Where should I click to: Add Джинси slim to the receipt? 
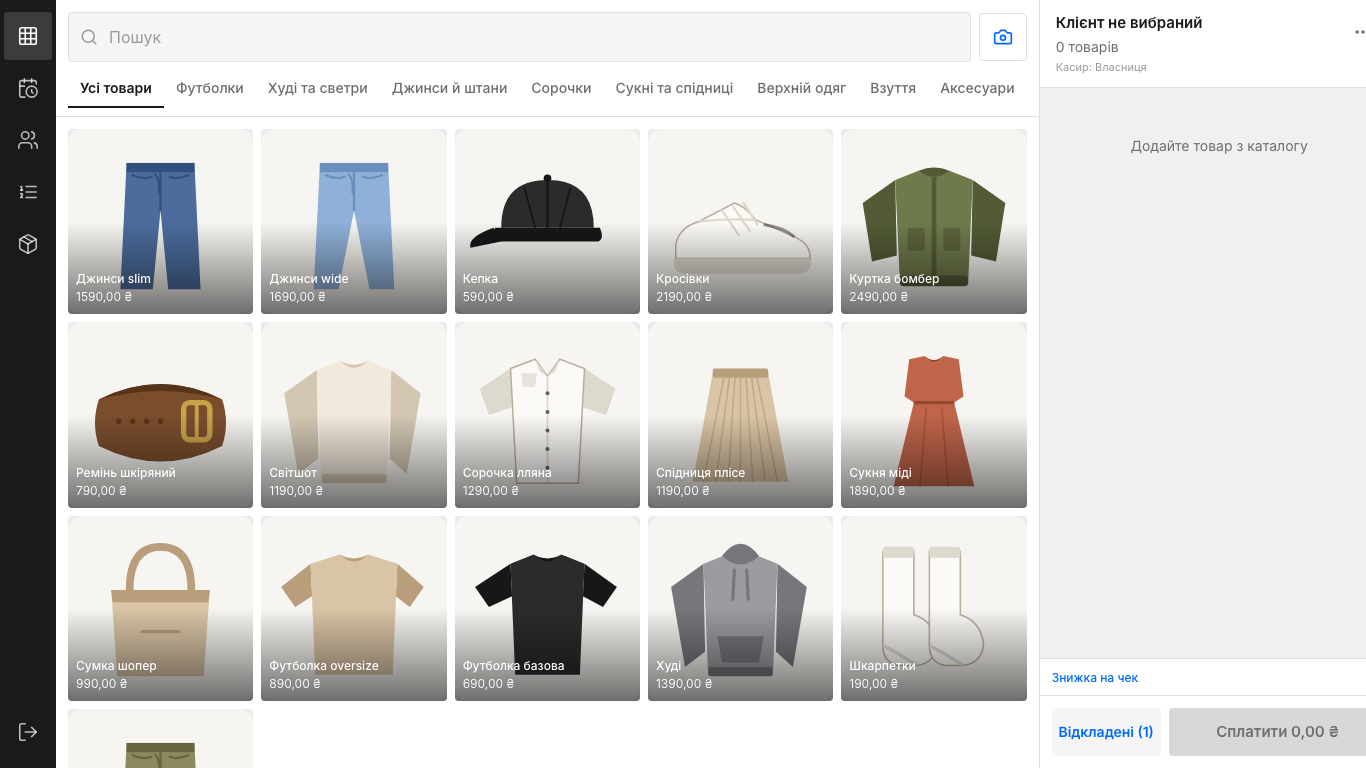pyautogui.click(x=160, y=222)
